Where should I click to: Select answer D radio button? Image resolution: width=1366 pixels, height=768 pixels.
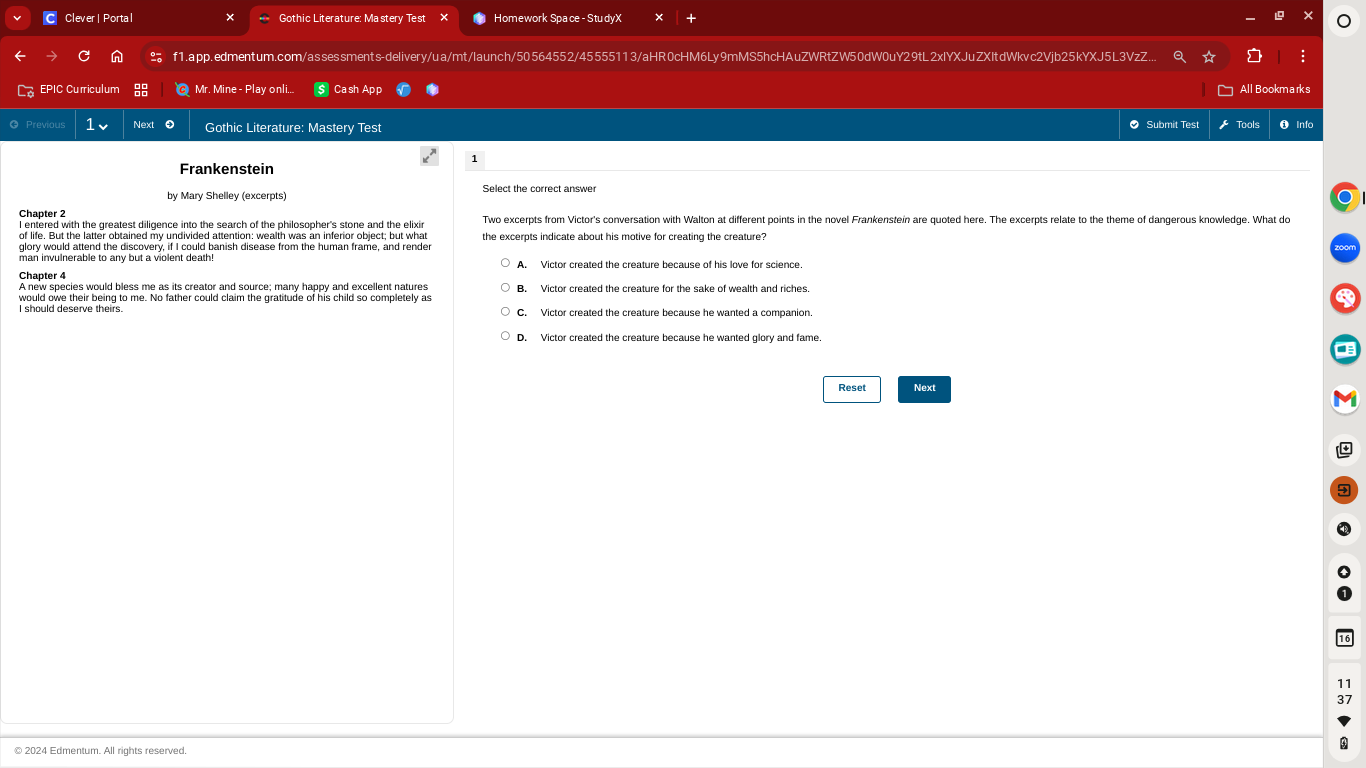pyautogui.click(x=505, y=336)
